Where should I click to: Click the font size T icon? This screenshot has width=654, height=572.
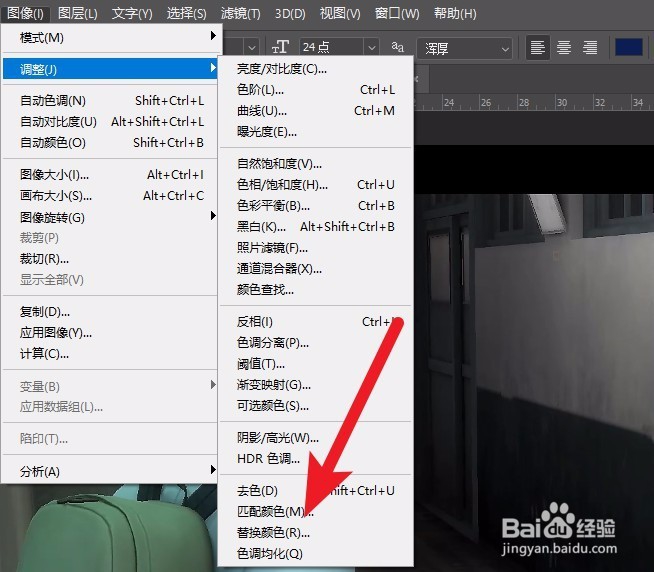(280, 47)
